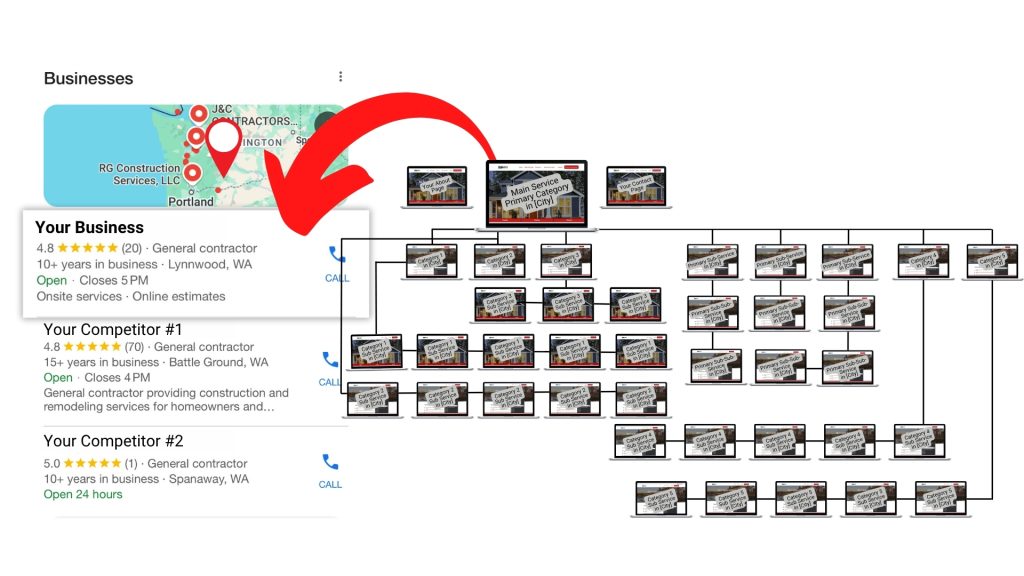Tap the call icon for Your Competitor #2

(x=330, y=462)
